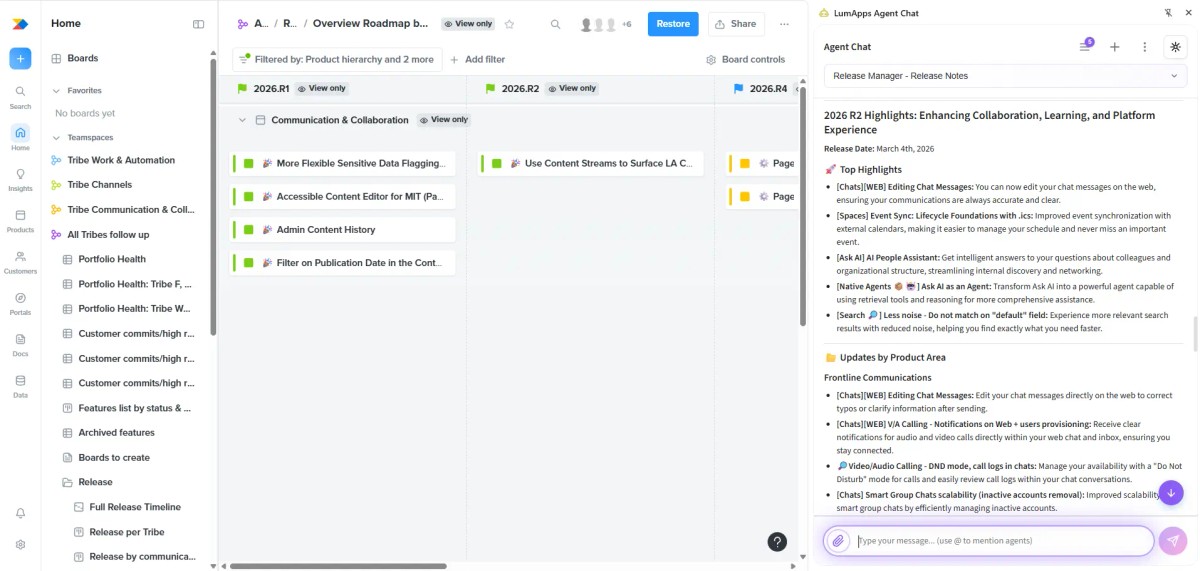Open Customers from the left rail
This screenshot has width=1200, height=571.
(x=20, y=262)
